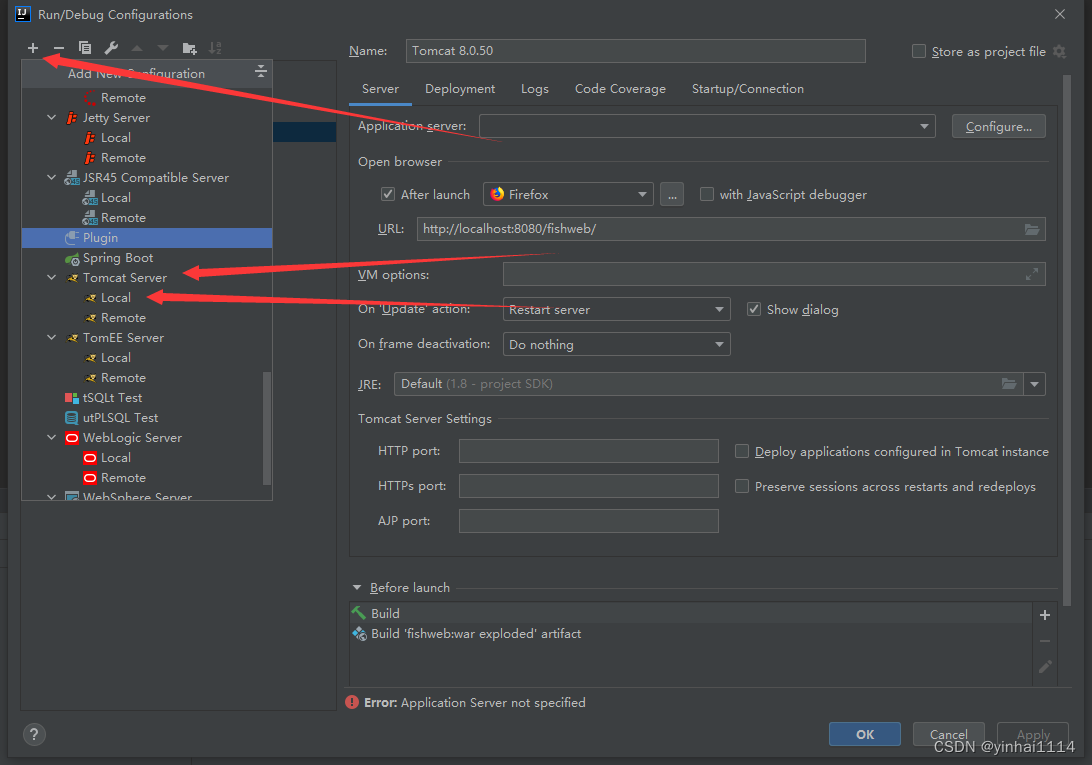Screen dimensions: 1092x765
Task: Click plus icon in Before launch panel
Action: [1045, 615]
